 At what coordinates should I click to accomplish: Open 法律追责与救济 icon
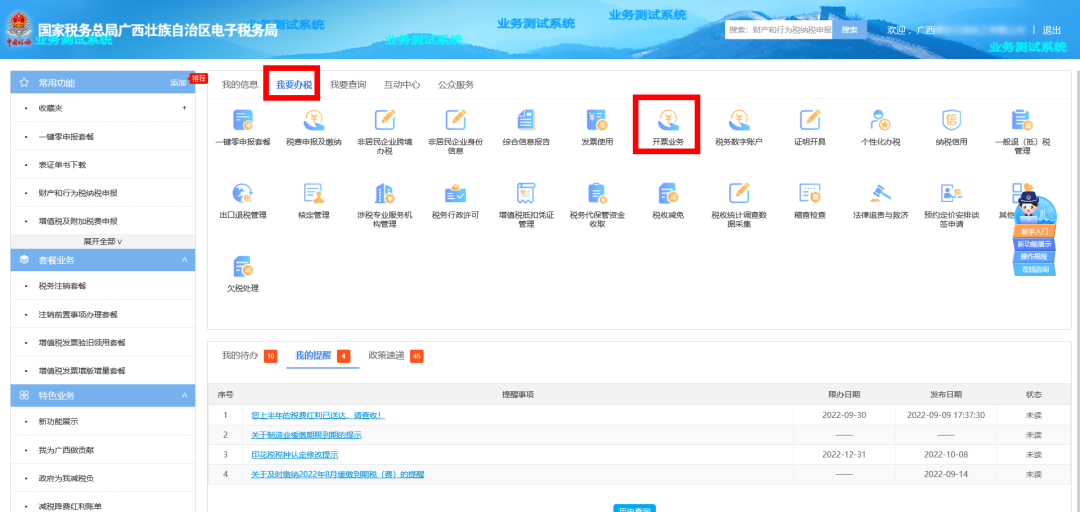pyautogui.click(x=880, y=194)
